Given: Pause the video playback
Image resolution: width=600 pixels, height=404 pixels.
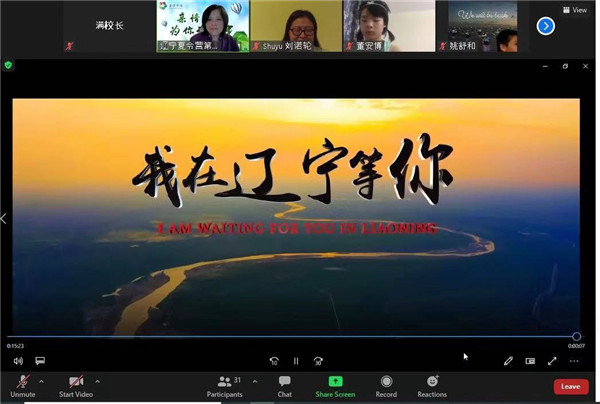Looking at the screenshot, I should tap(296, 361).
